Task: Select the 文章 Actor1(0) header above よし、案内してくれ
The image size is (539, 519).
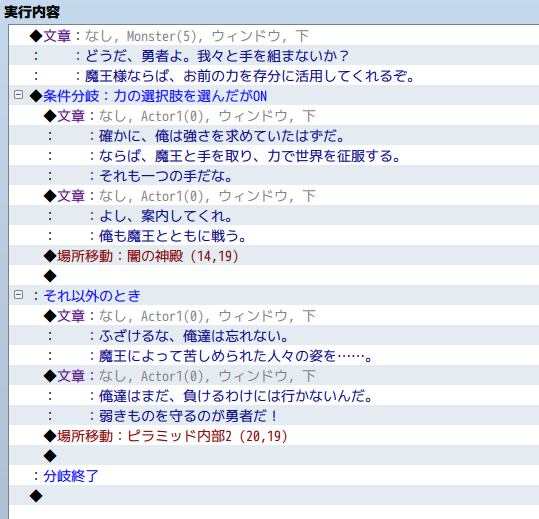Action: click(x=274, y=196)
